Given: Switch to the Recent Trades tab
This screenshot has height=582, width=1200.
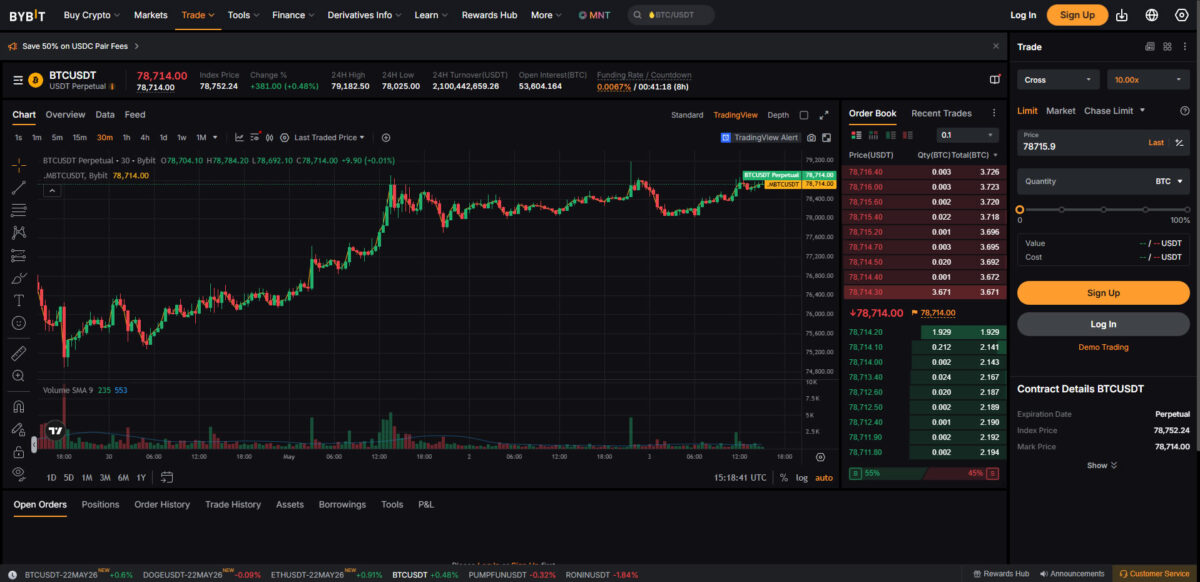Looking at the screenshot, I should point(941,113).
